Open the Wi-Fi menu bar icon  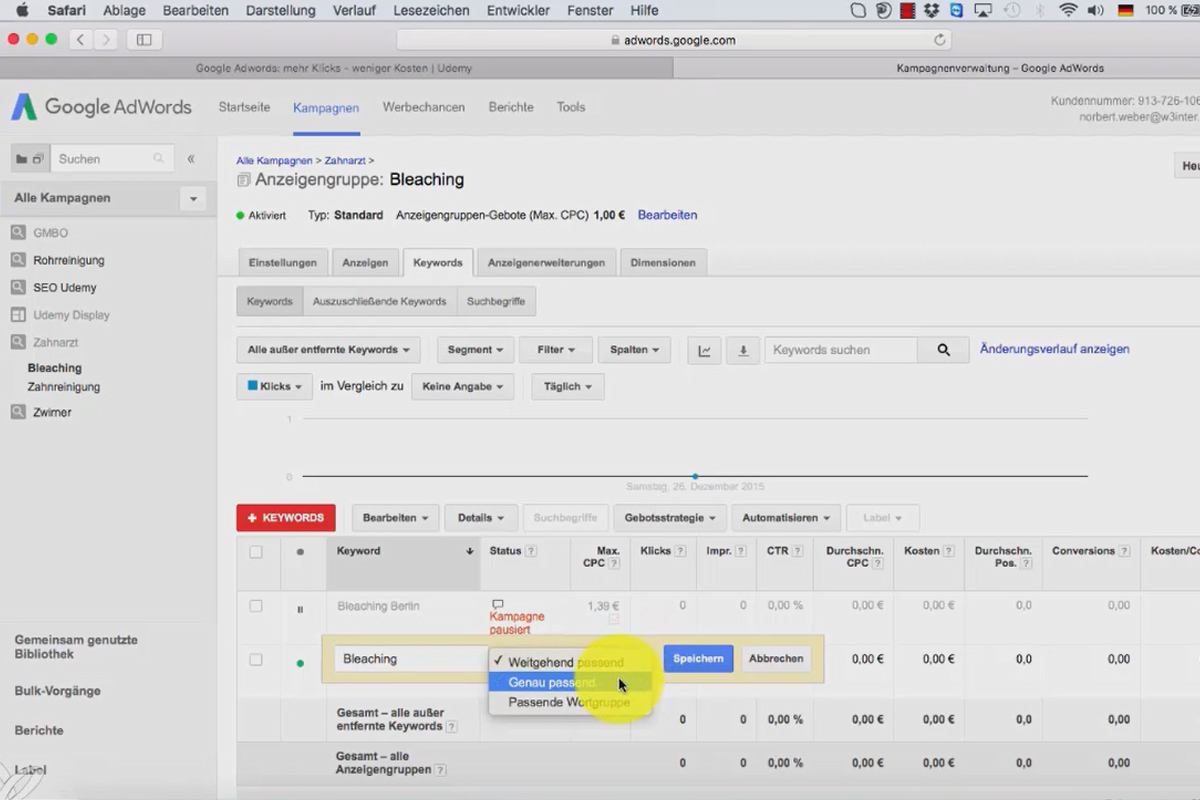pyautogui.click(x=1068, y=11)
